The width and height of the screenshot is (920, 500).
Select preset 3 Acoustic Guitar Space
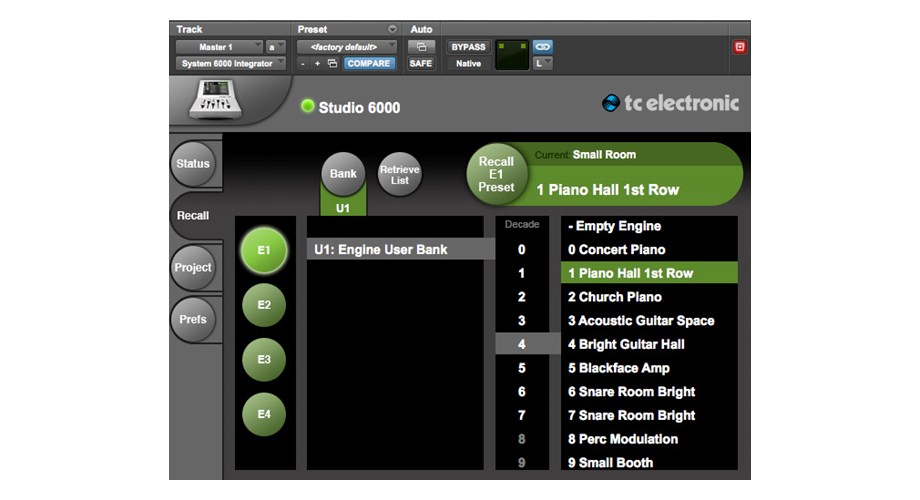[650, 320]
